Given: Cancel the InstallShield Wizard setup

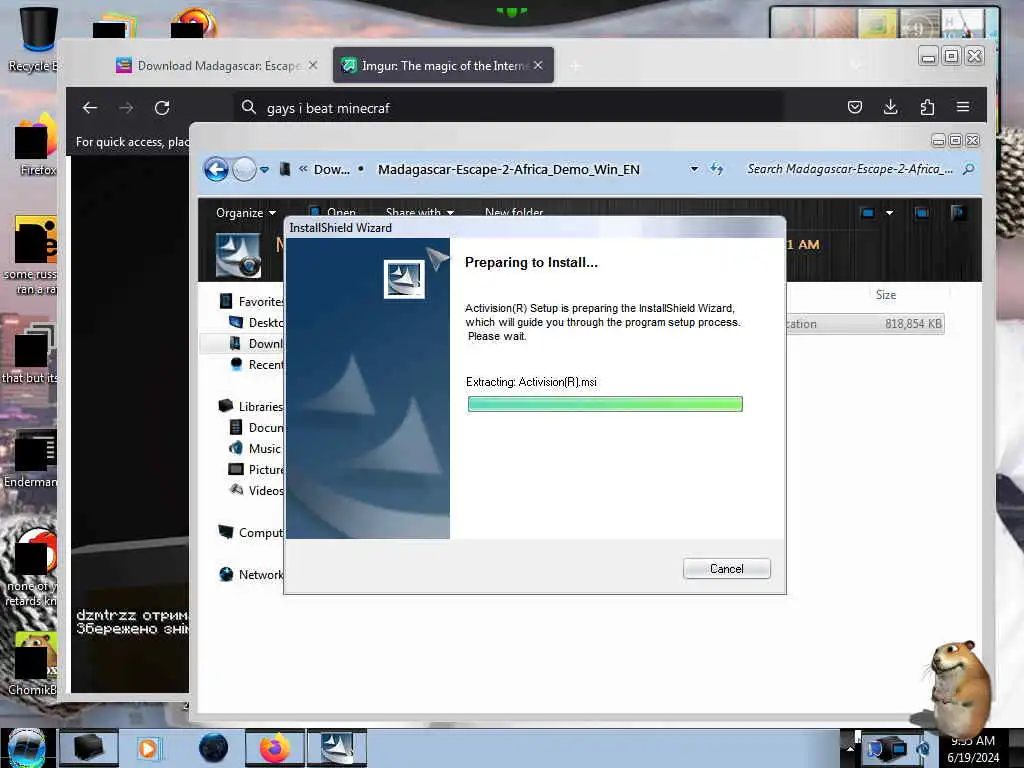Looking at the screenshot, I should click(x=726, y=569).
